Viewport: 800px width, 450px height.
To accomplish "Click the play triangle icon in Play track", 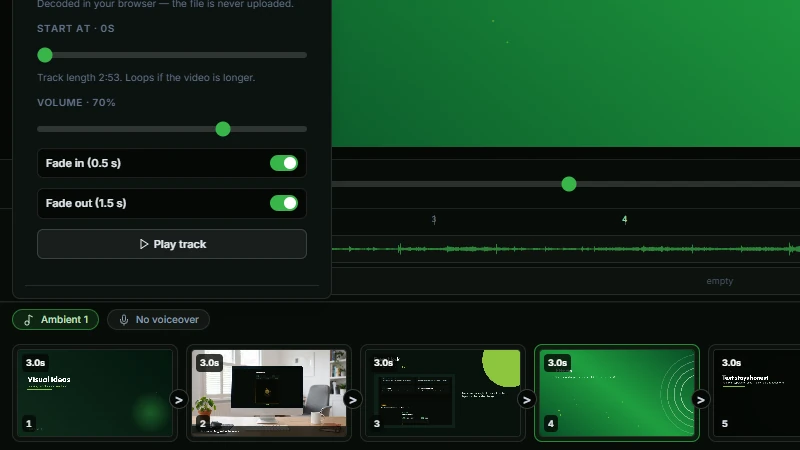I will click(x=144, y=244).
